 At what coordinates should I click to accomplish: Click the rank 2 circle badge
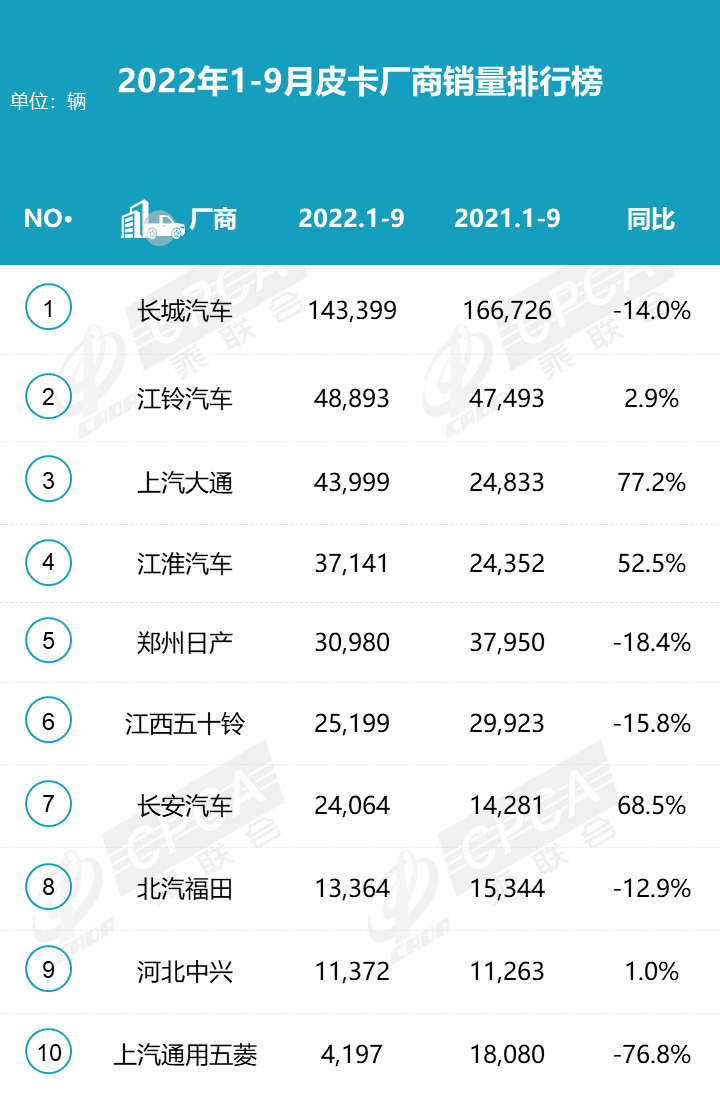click(49, 397)
